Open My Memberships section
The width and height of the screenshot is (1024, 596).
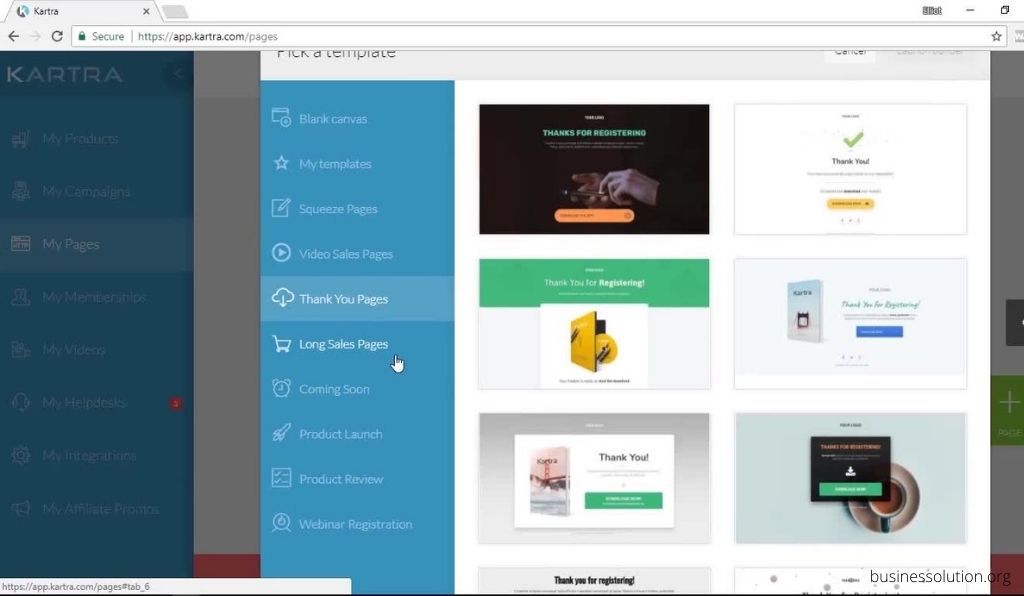(97, 297)
